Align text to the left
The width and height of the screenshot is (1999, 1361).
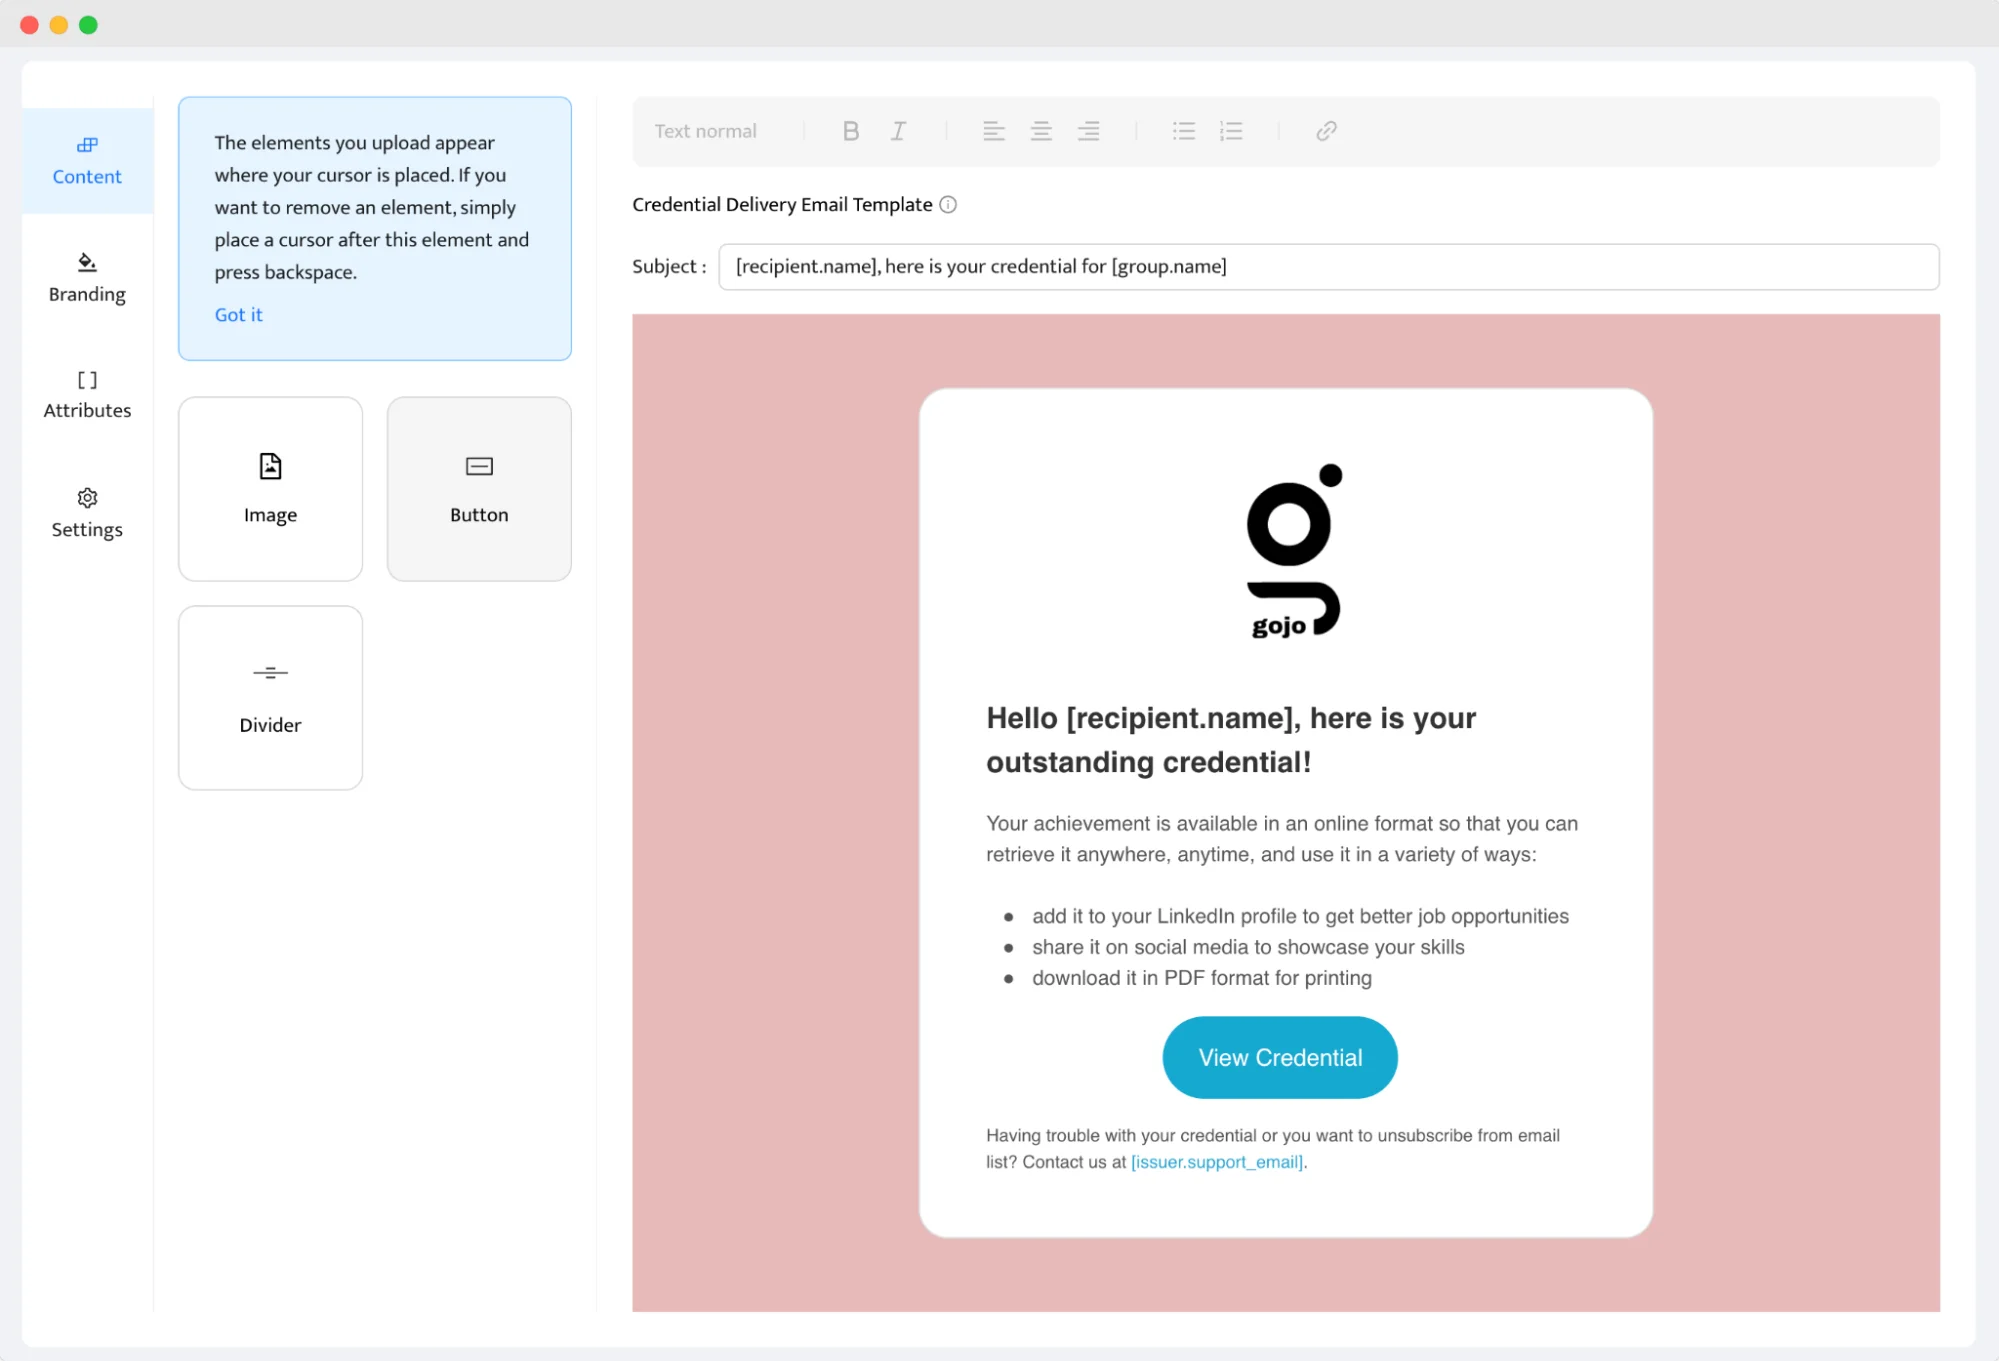tap(993, 131)
